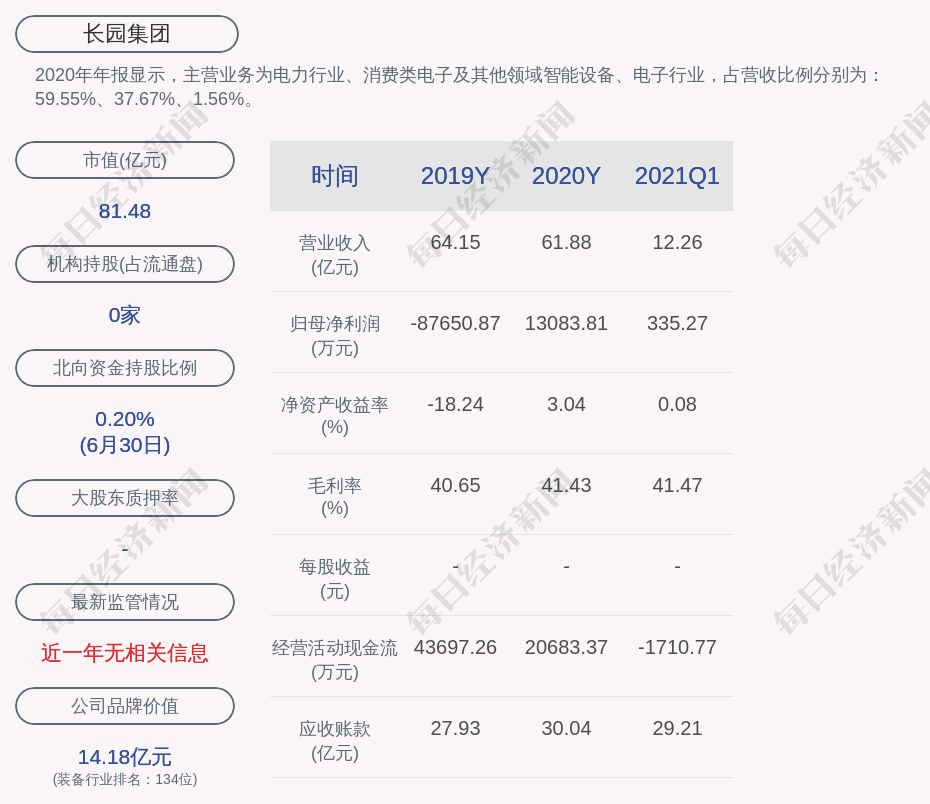Select the 2020Y column header
Viewport: 930px width, 804px height.
566,176
